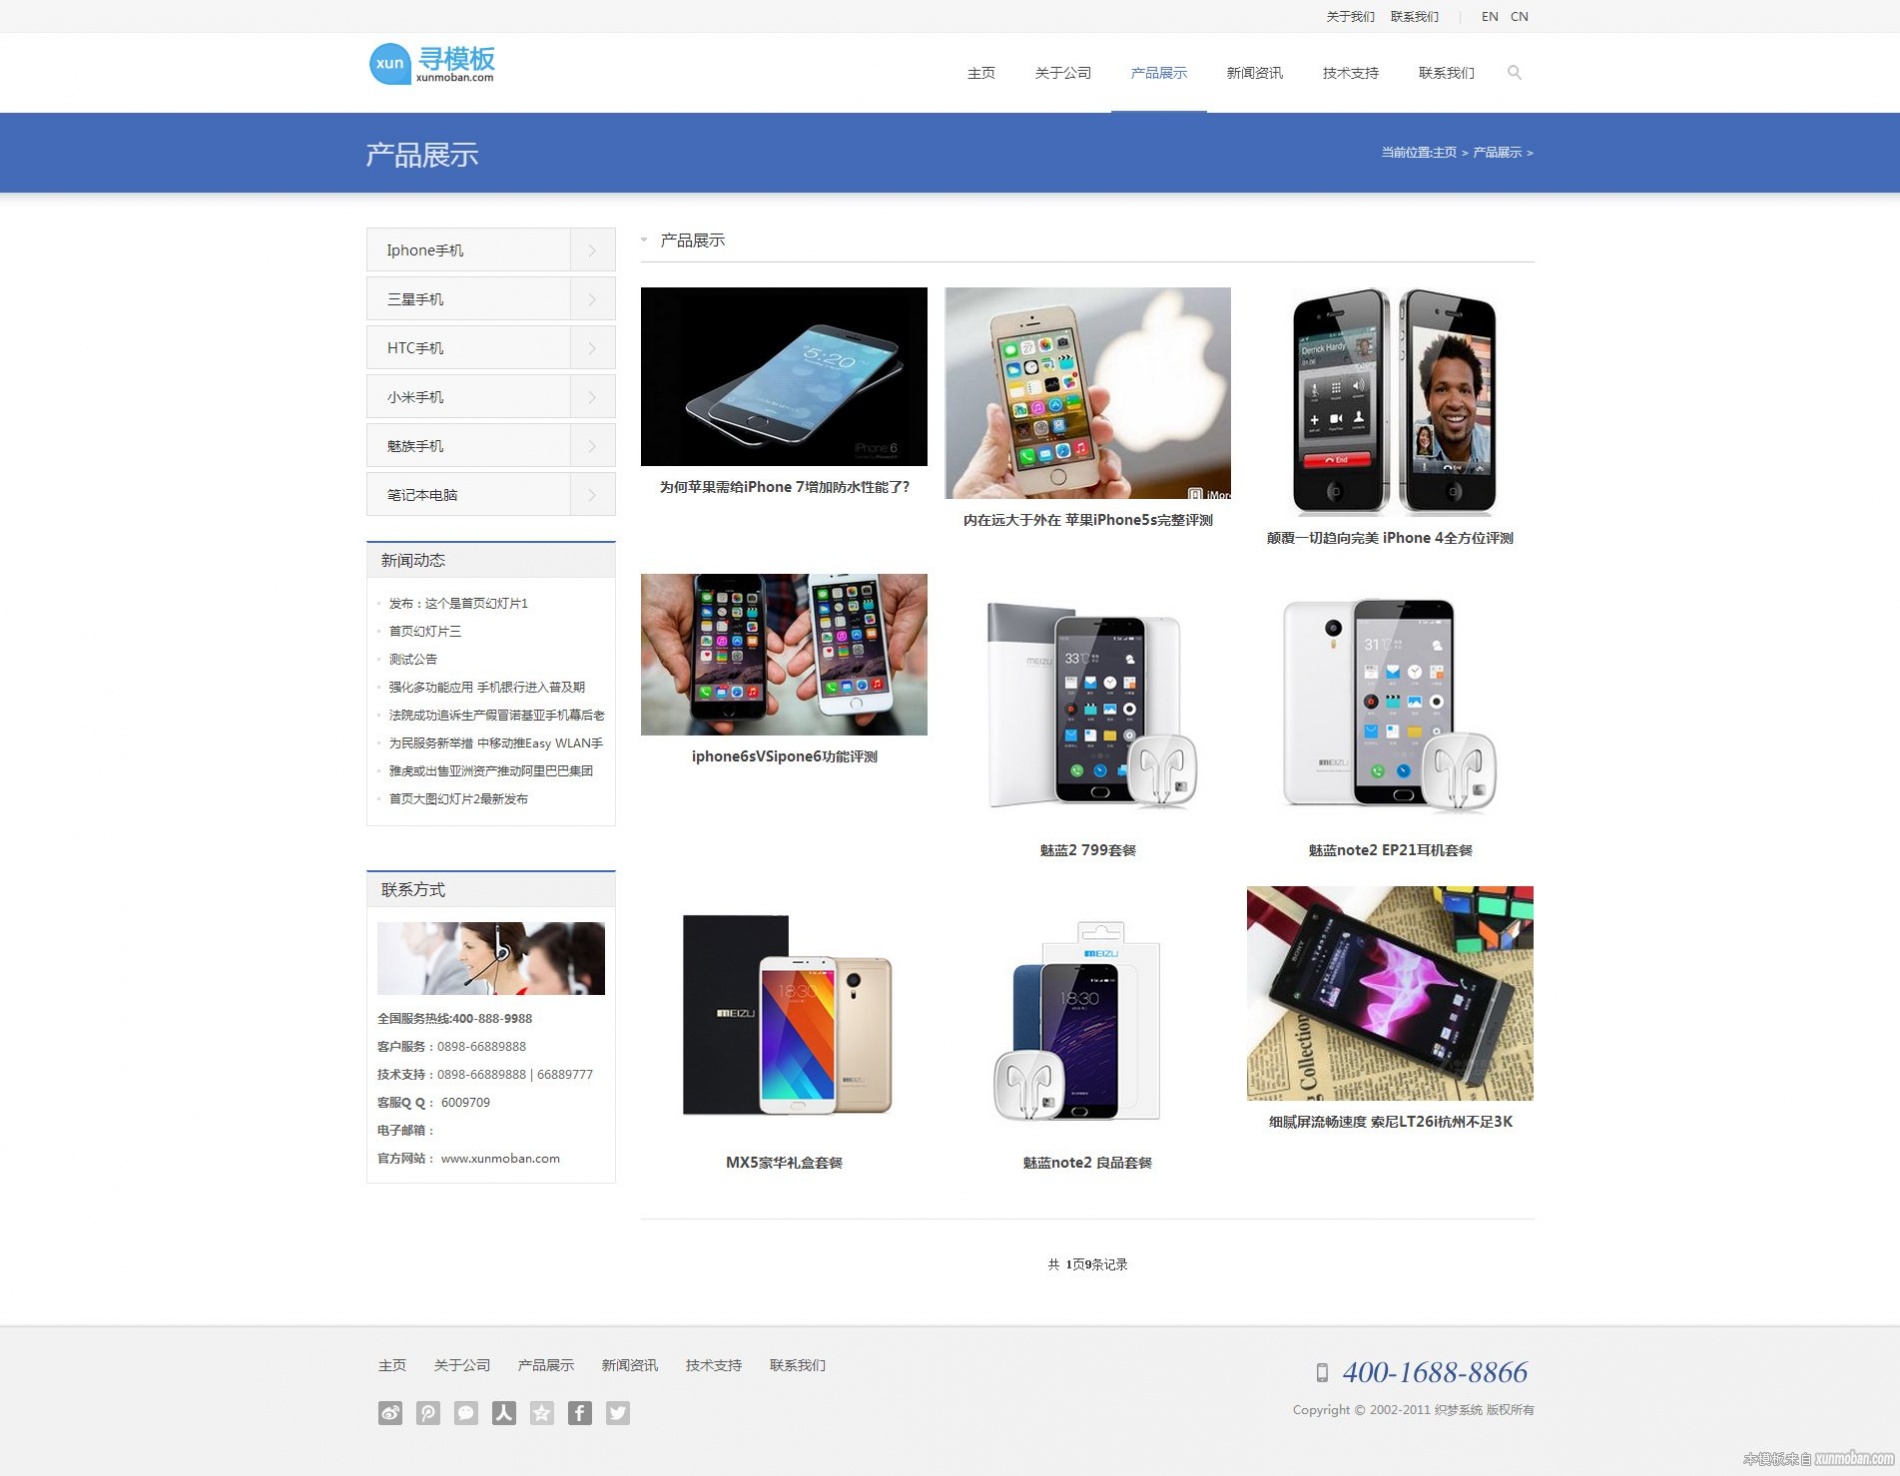1900x1476 pixels.
Task: Expand the chevron beside 魅族手机
Action: coord(592,446)
